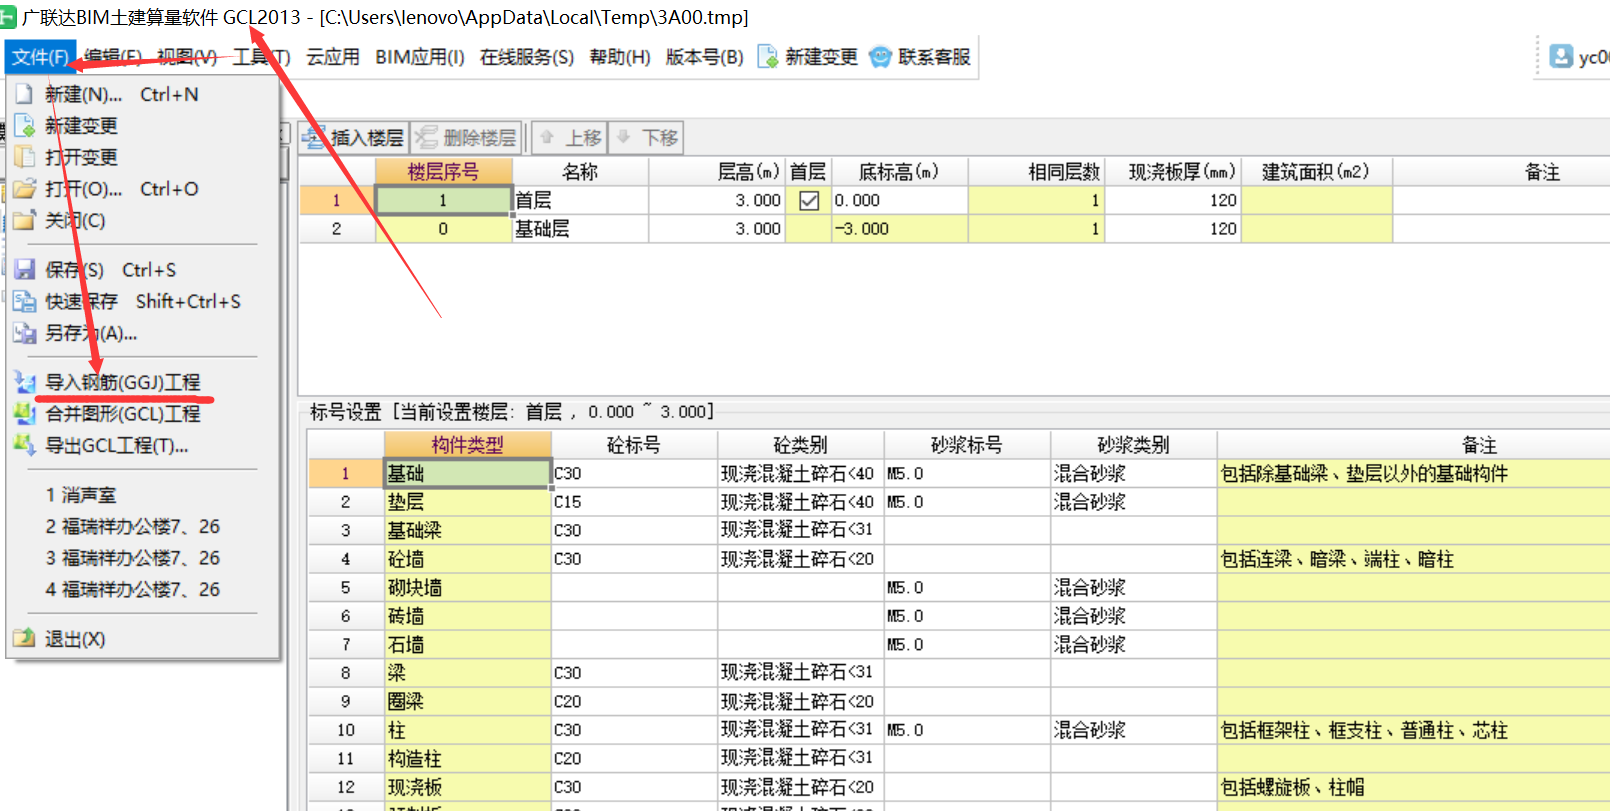Click the 上移 button

tap(569, 137)
